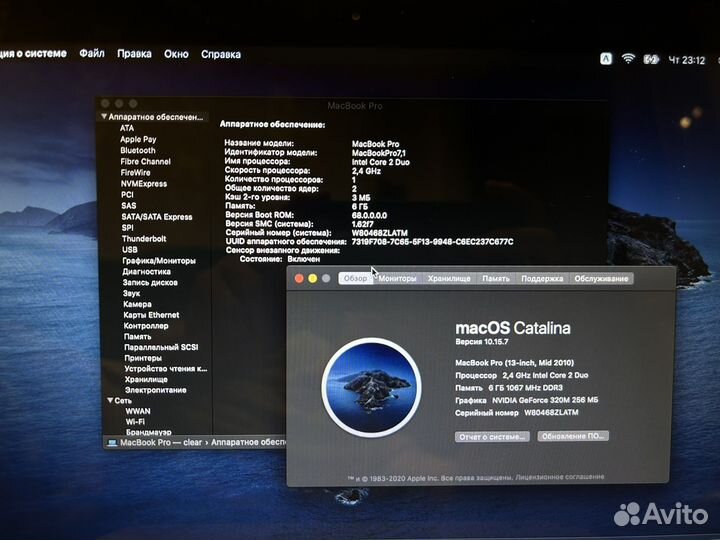This screenshot has height=540, width=720.
Task: Select Память in the System Report sidebar
Action: tap(137, 337)
